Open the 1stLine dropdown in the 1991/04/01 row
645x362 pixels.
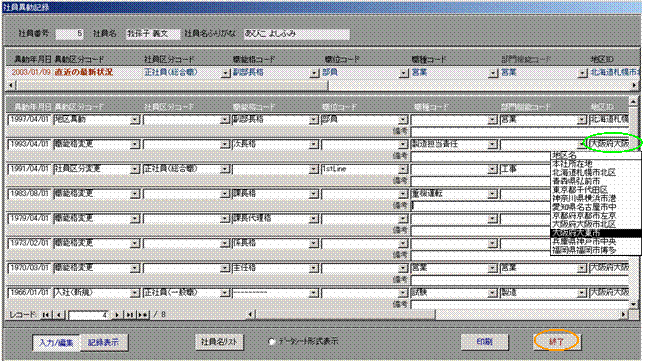click(403, 169)
